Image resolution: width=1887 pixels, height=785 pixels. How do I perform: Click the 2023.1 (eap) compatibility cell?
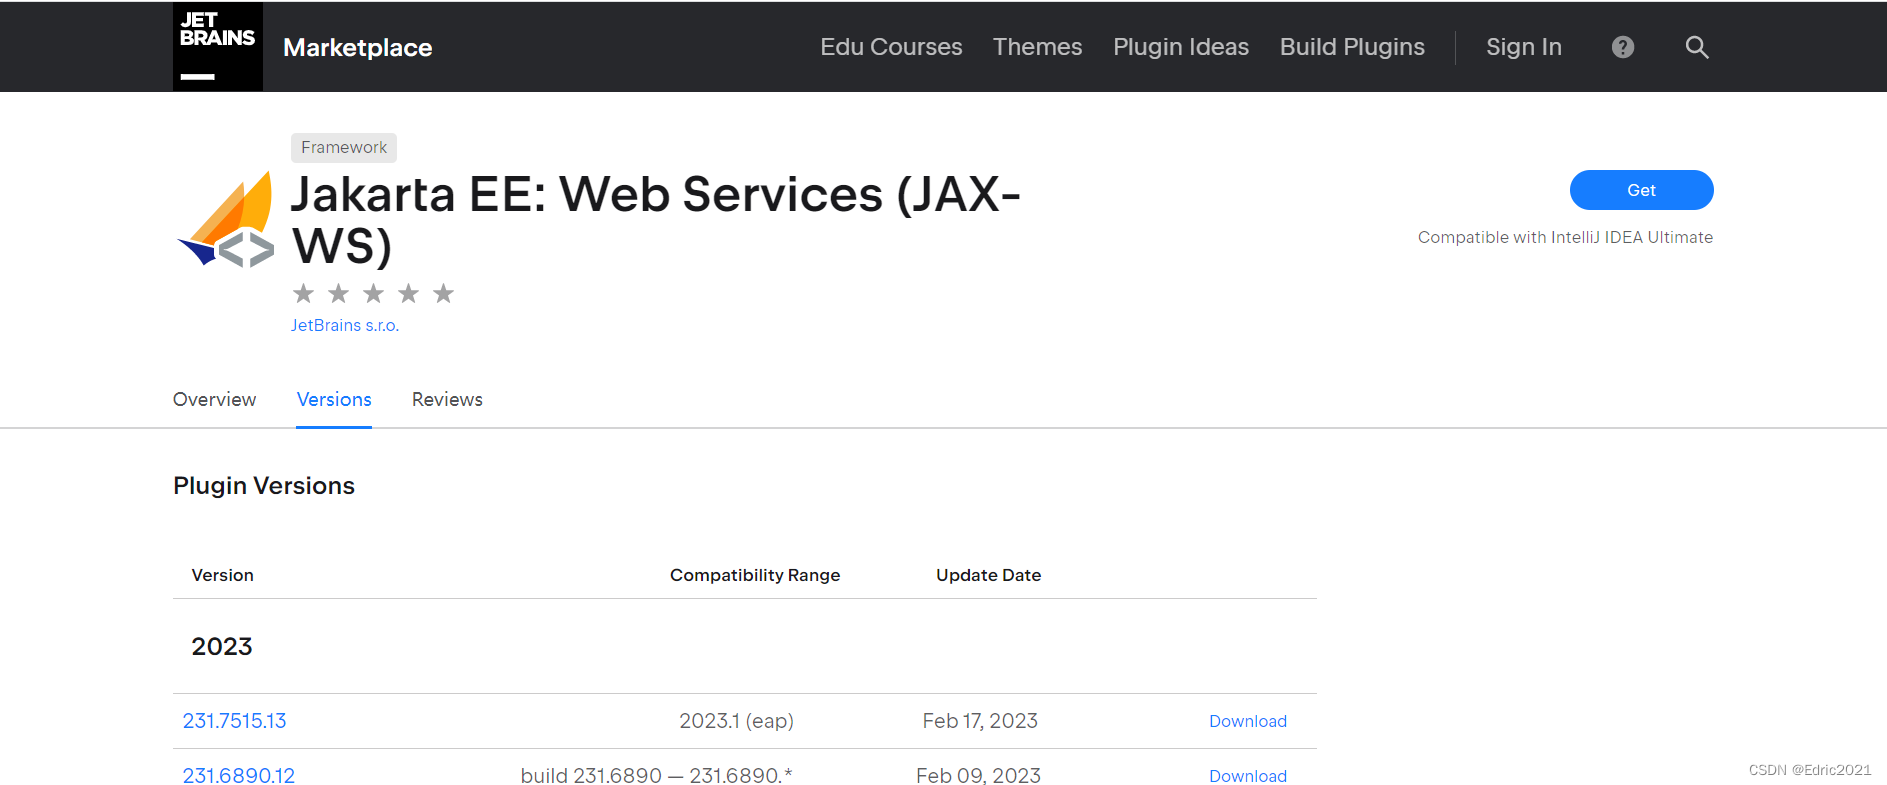(x=737, y=721)
